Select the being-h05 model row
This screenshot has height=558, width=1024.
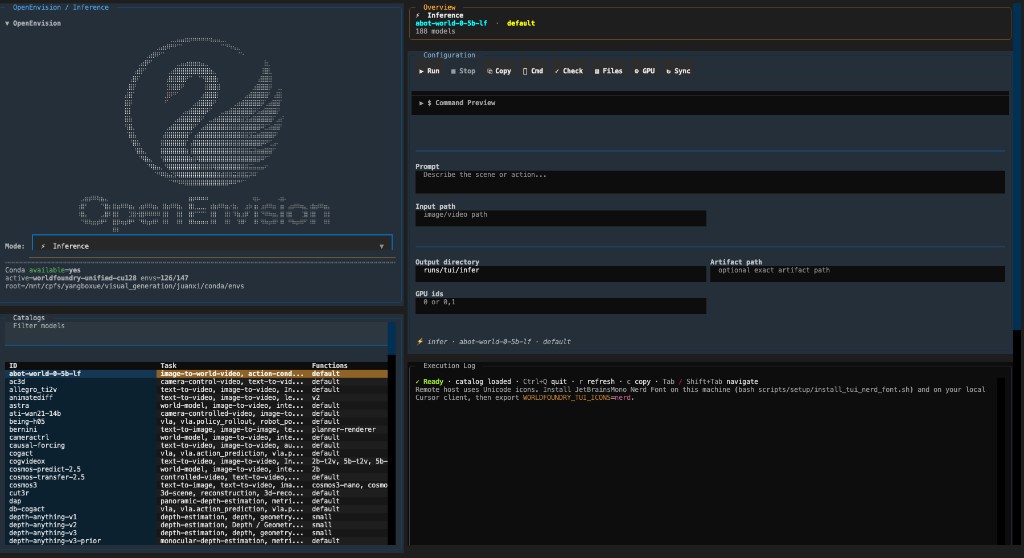tap(196, 421)
